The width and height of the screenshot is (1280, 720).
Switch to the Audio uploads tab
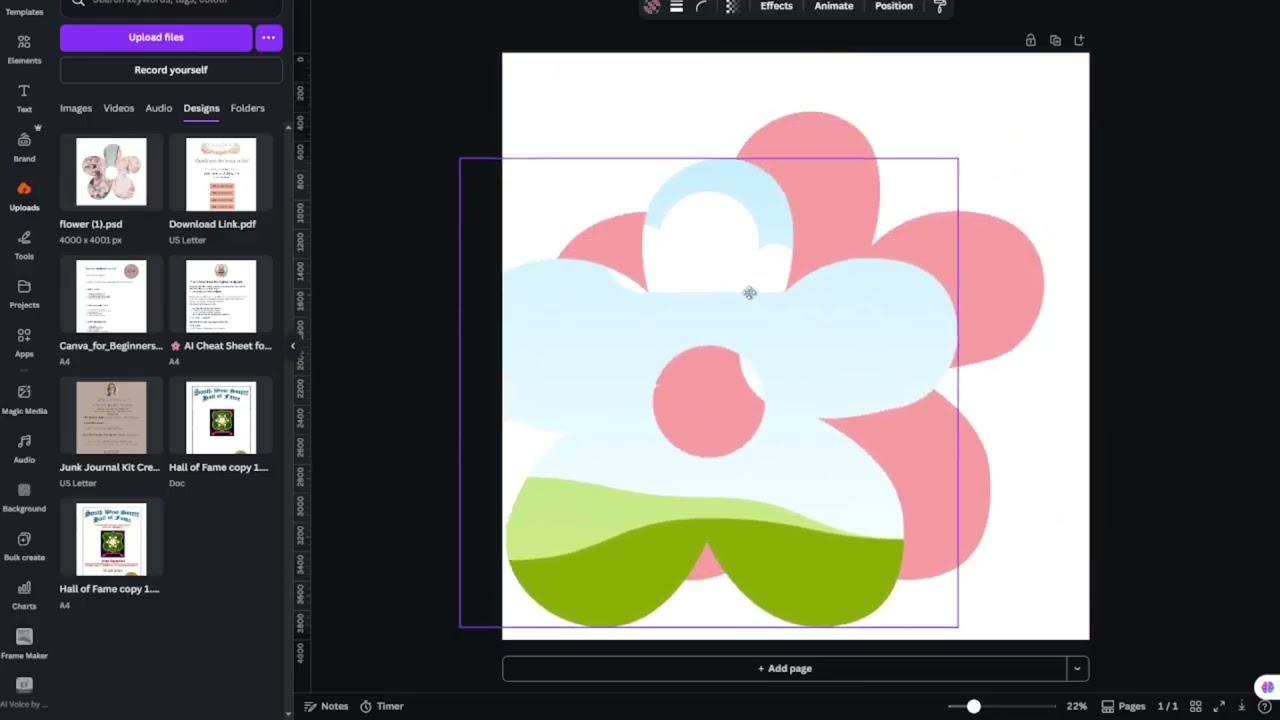pos(158,108)
